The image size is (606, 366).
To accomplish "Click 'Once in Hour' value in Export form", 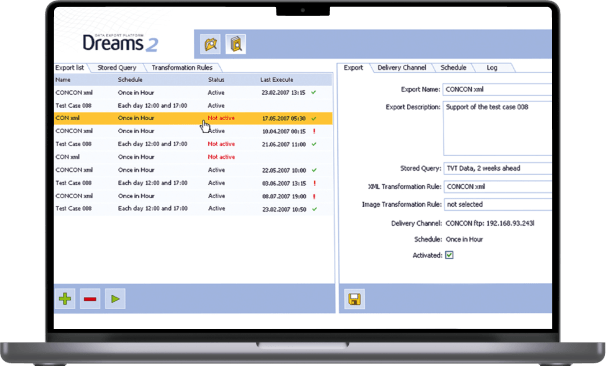I will click(464, 239).
